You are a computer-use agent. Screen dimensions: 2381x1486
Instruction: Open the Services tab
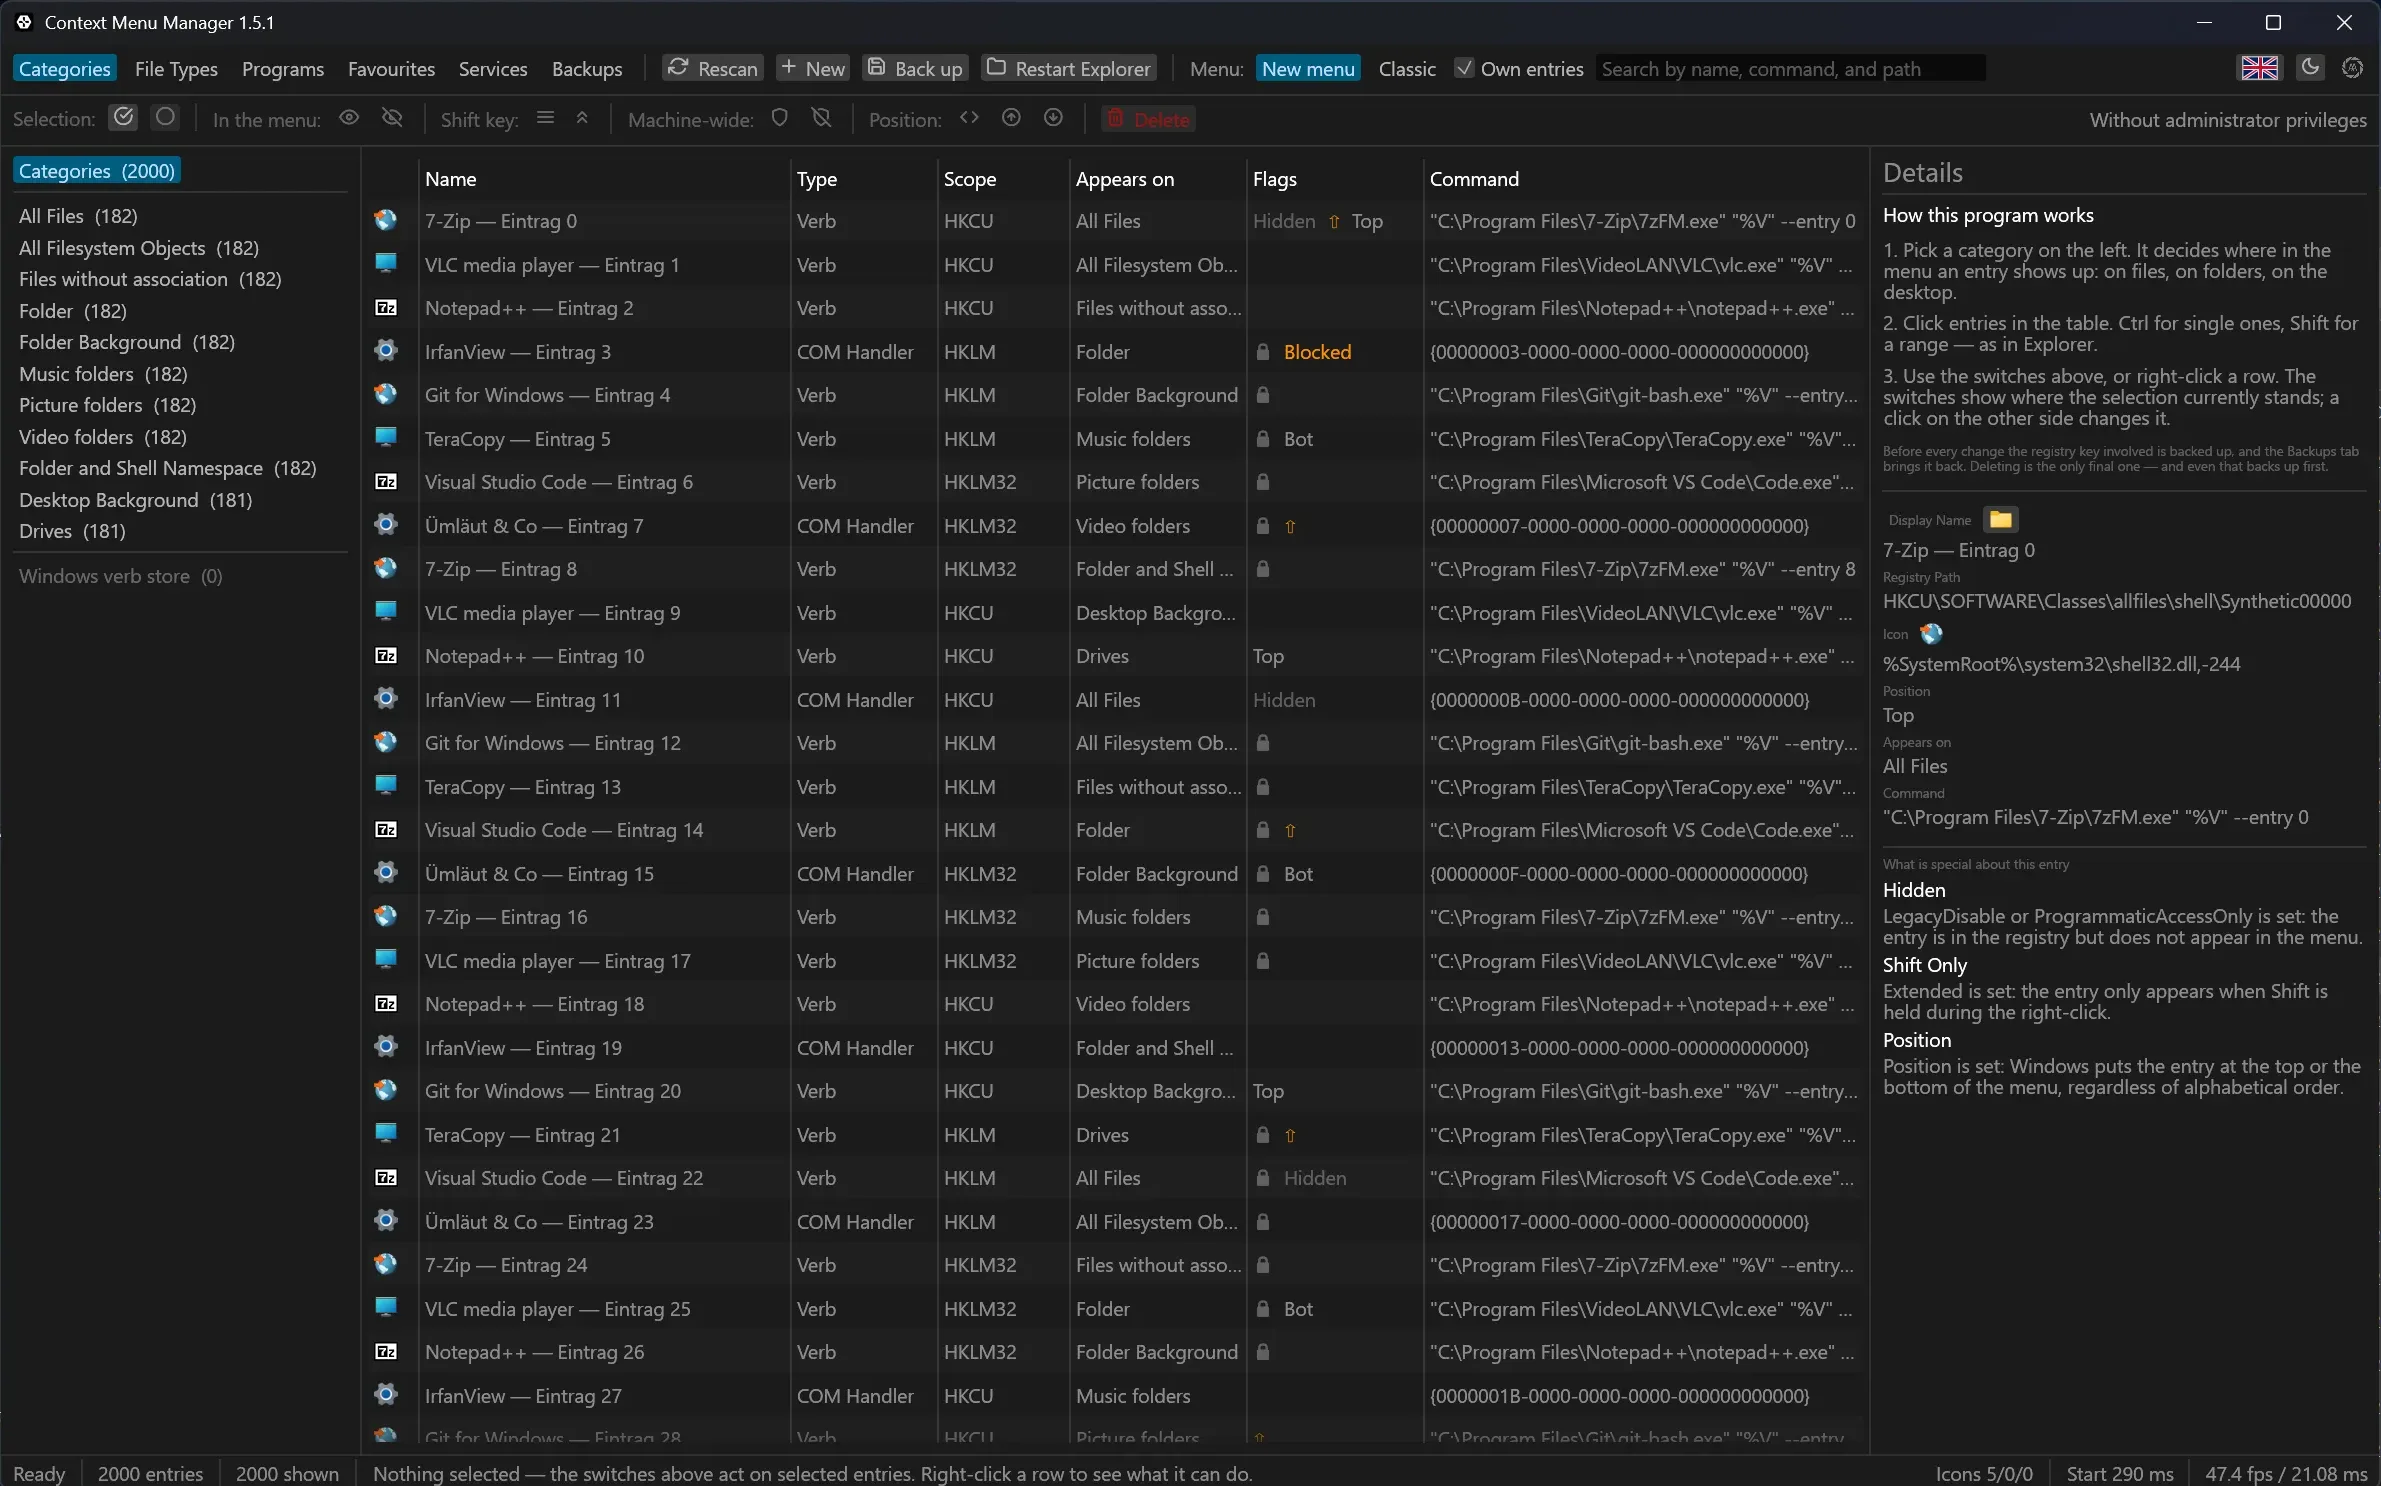click(x=493, y=68)
